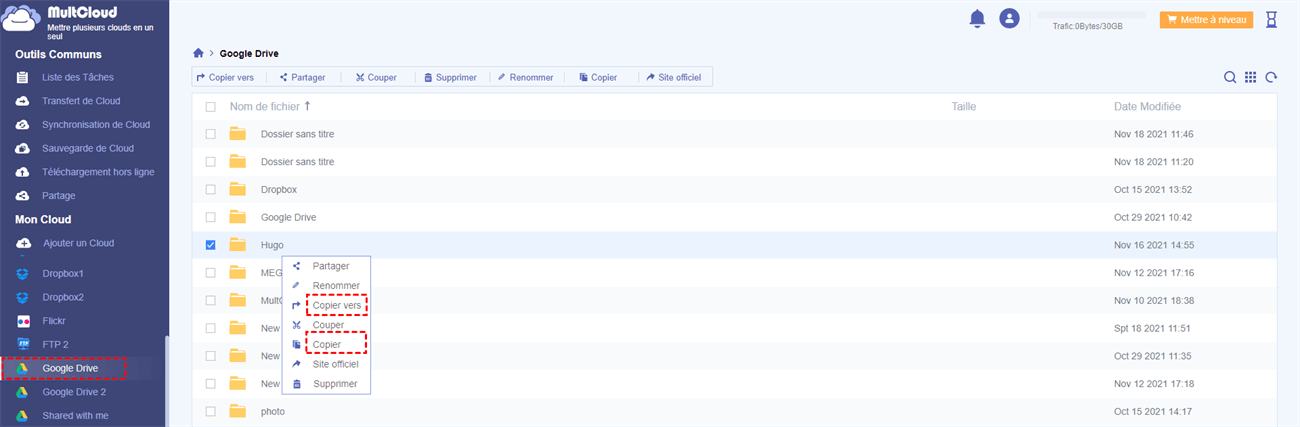Click the refresh icon
The height and width of the screenshot is (427, 1300).
pyautogui.click(x=1271, y=77)
